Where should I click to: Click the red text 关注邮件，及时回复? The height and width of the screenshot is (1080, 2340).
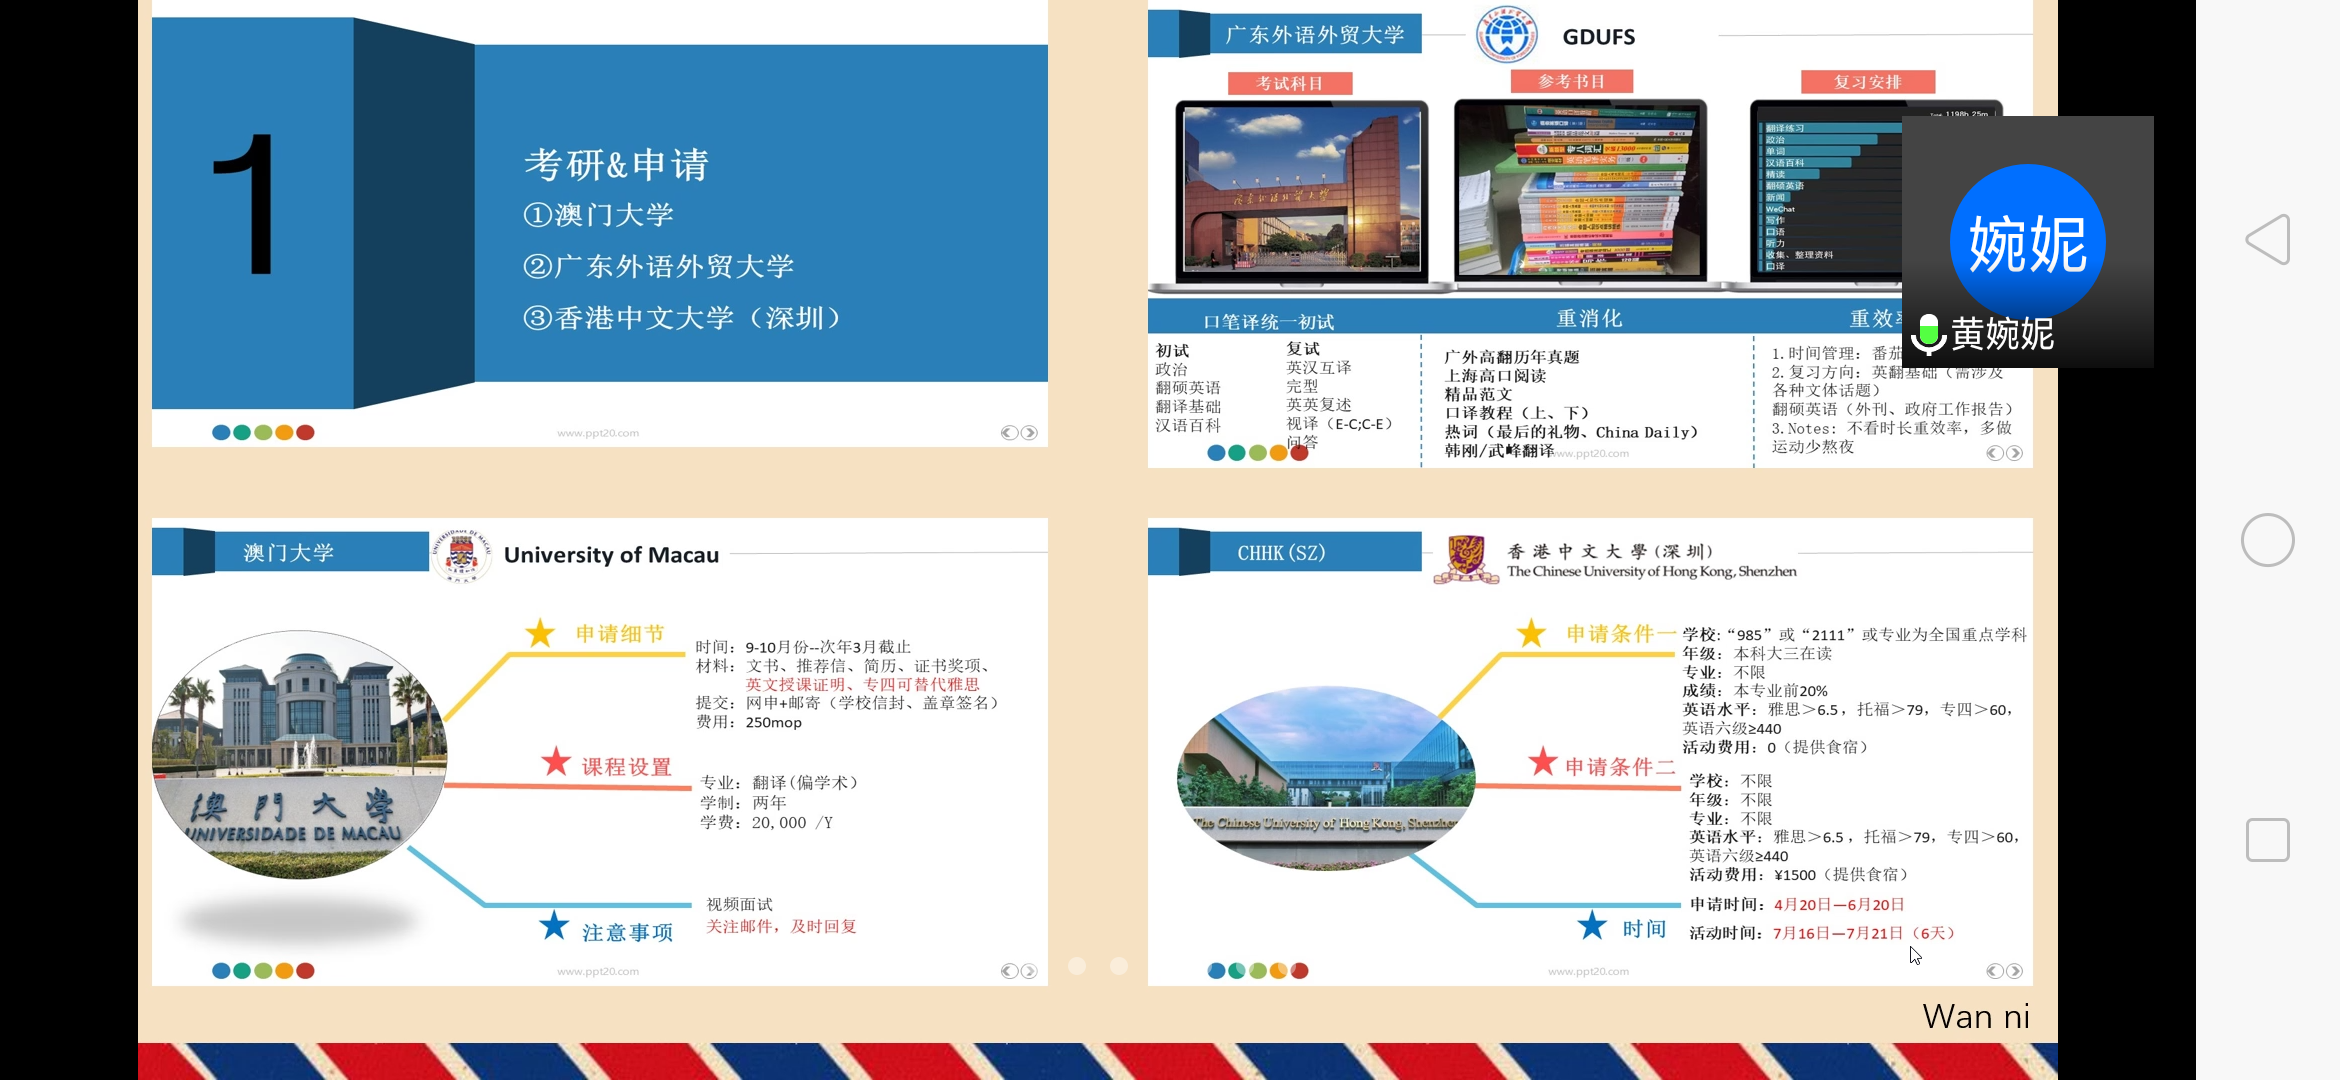tap(782, 926)
